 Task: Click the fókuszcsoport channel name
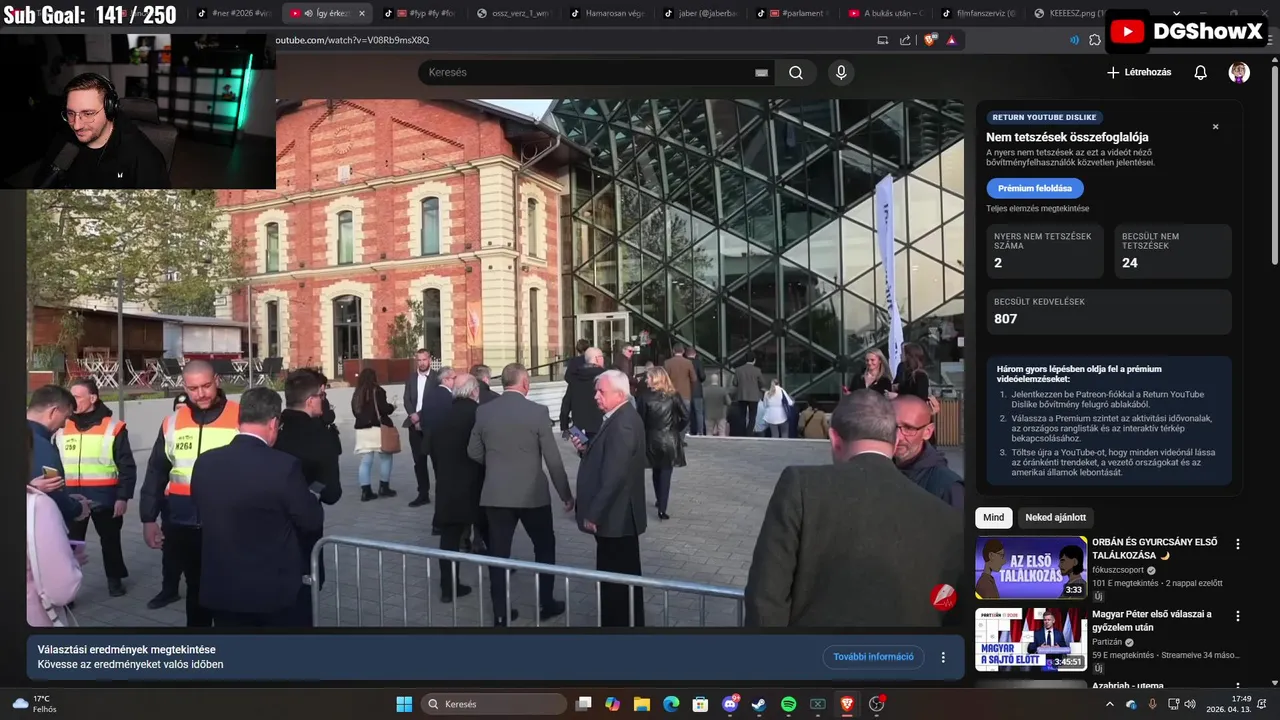(x=1117, y=570)
